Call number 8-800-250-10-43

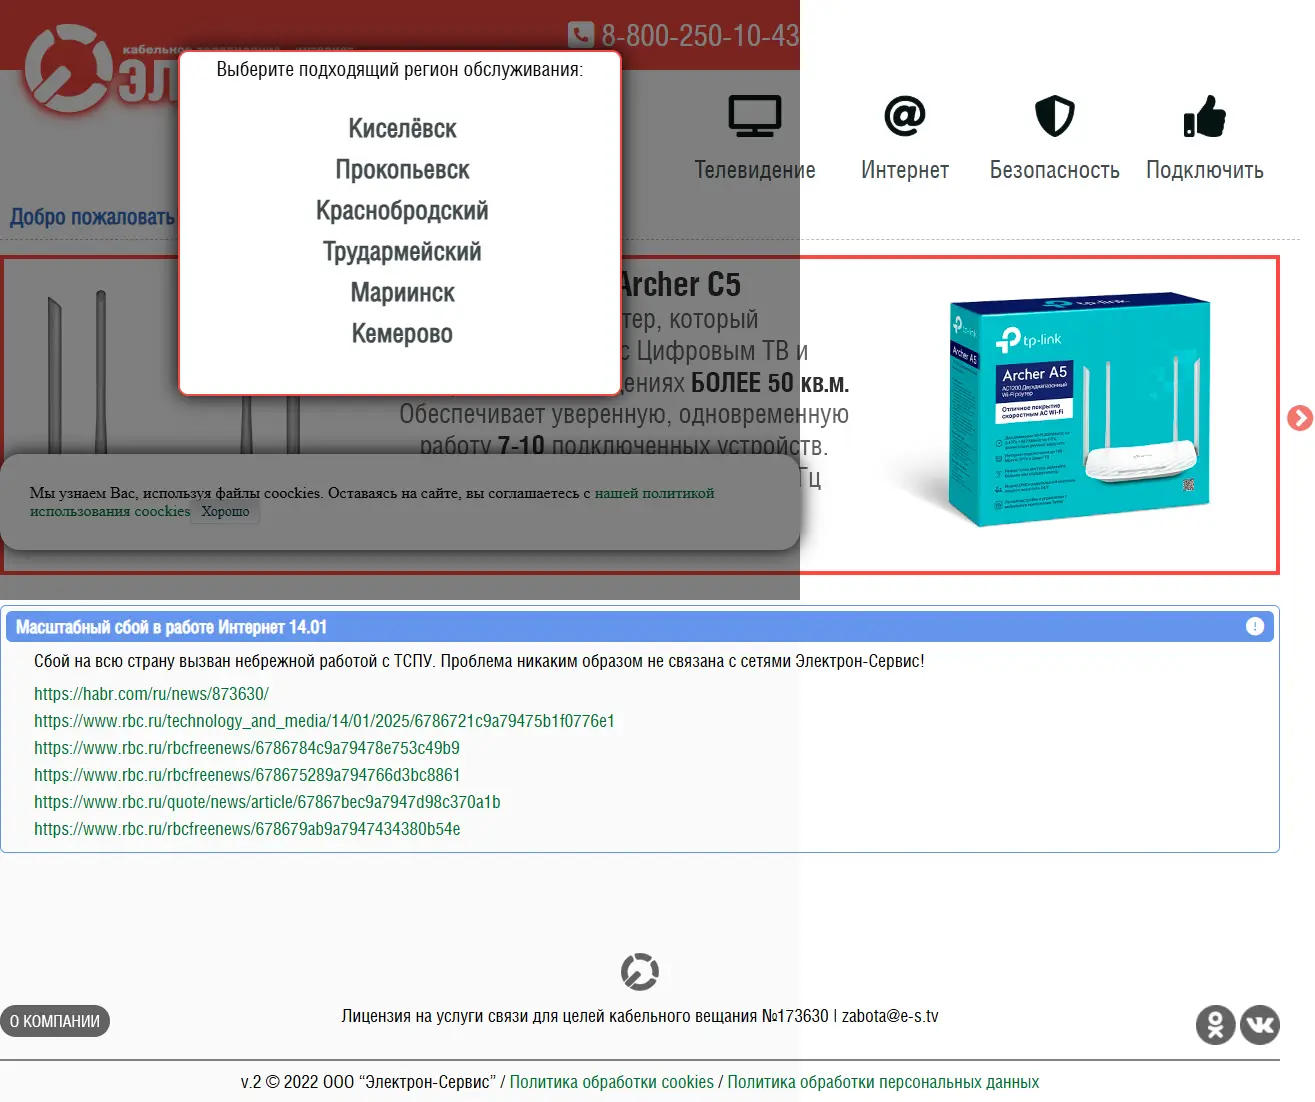pyautogui.click(x=700, y=35)
